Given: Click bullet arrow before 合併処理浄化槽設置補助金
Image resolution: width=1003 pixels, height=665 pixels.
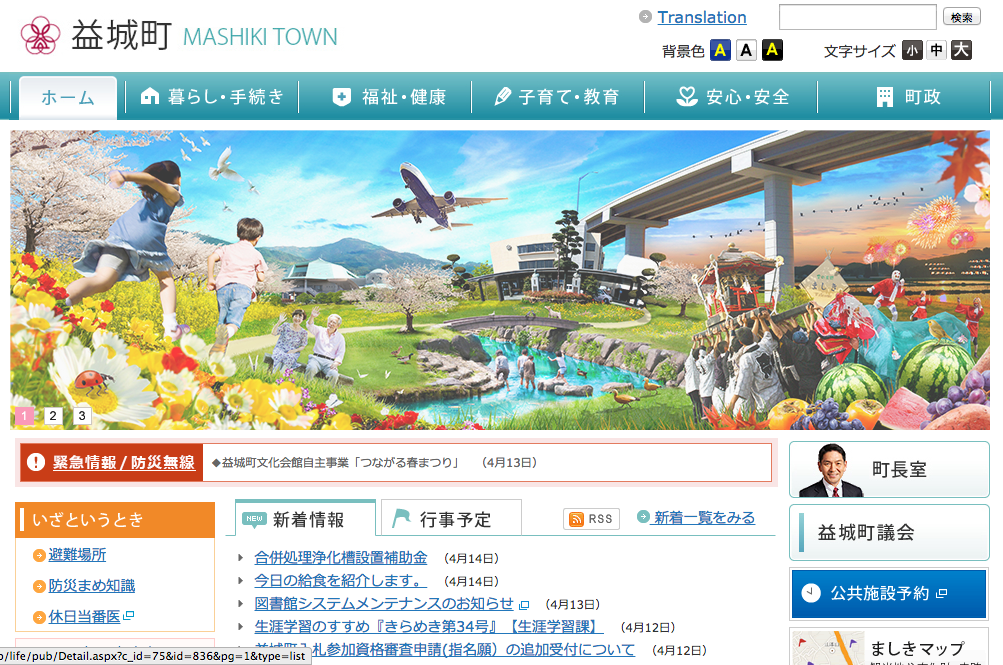Looking at the screenshot, I should click(x=241, y=558).
